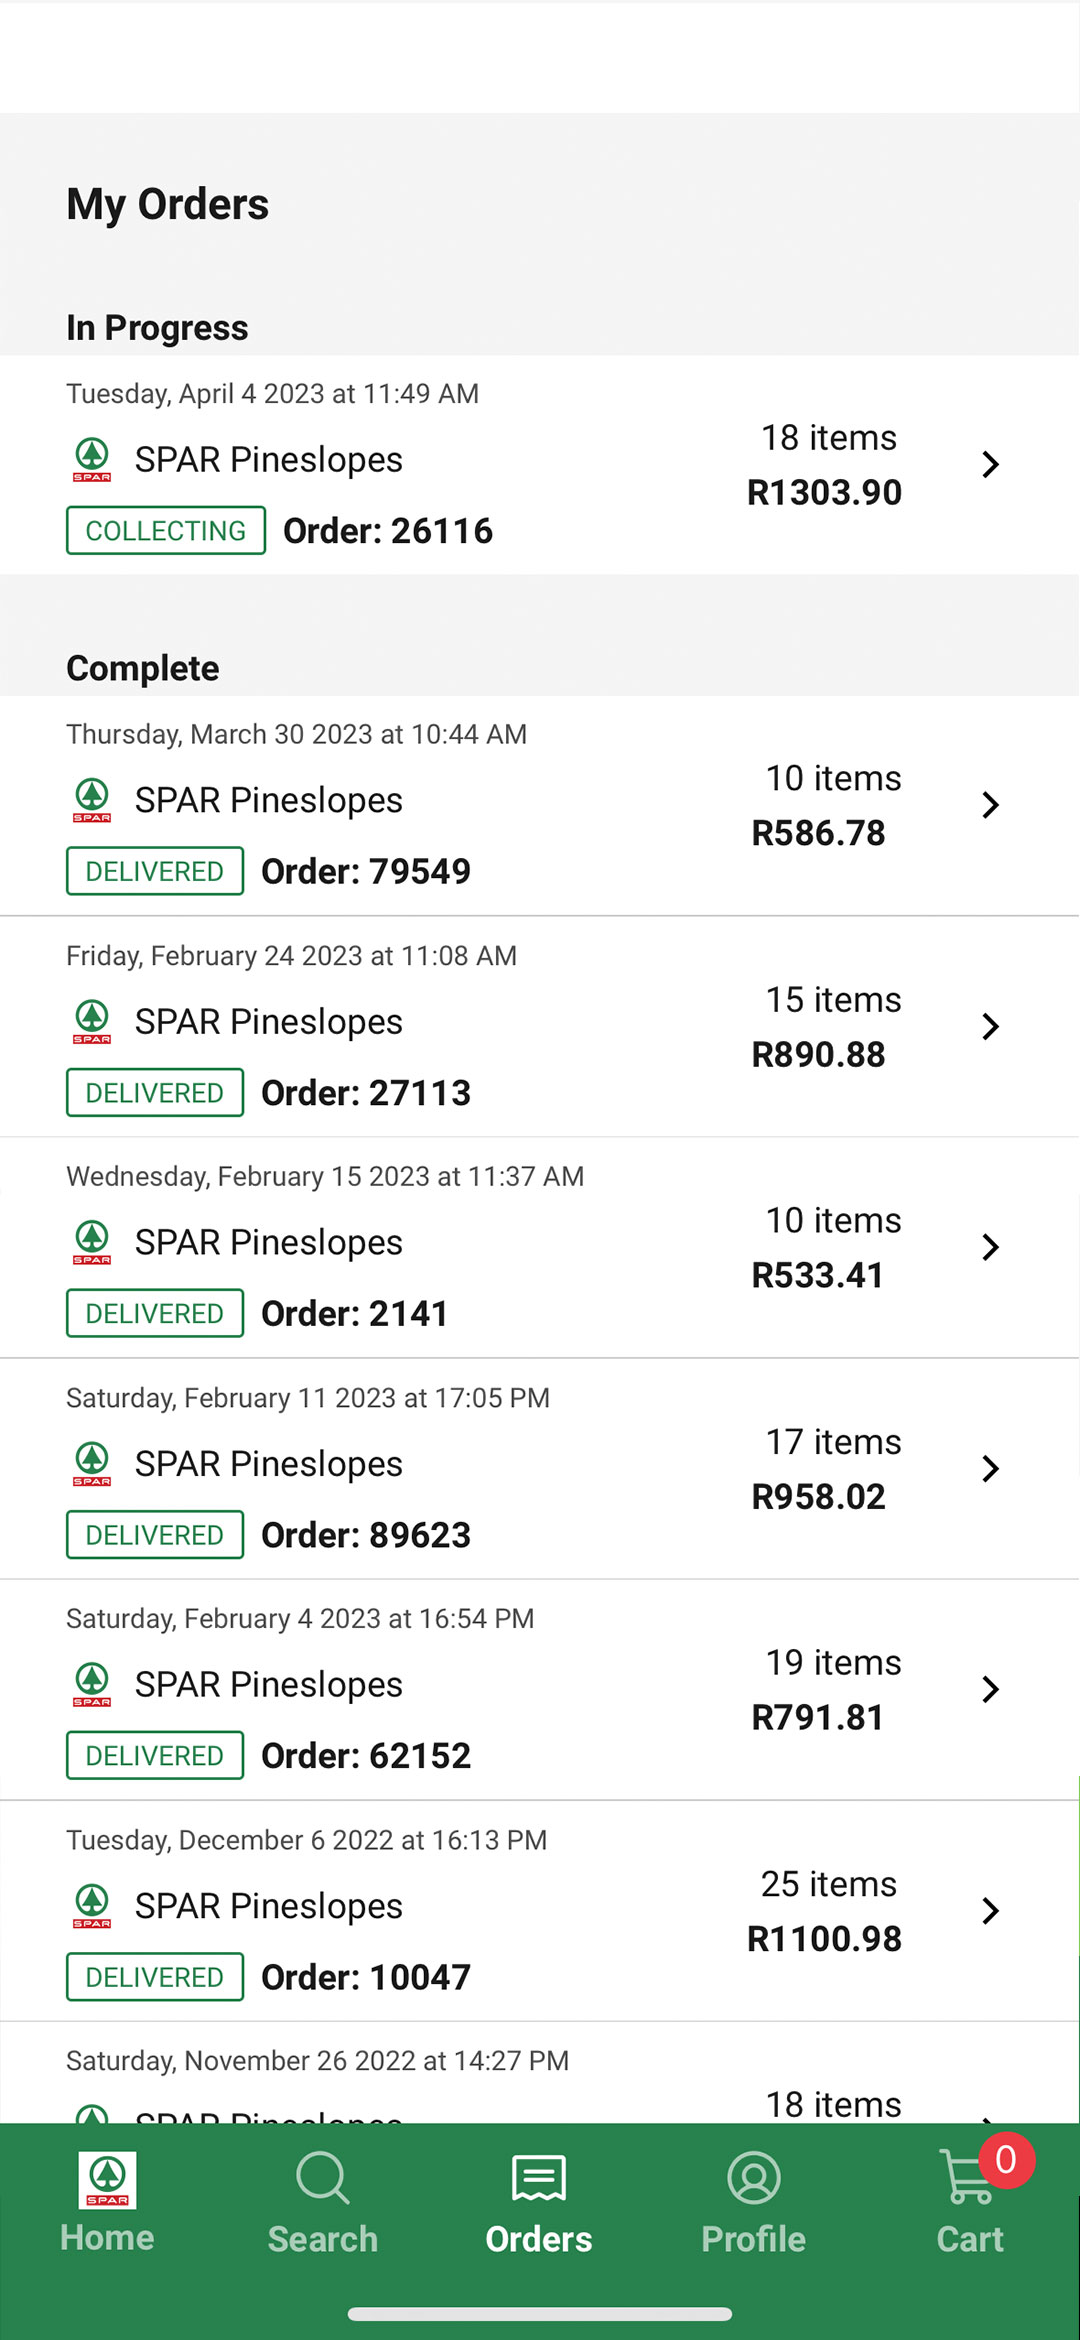
Task: Open order number 2141
Action: coord(355,1313)
